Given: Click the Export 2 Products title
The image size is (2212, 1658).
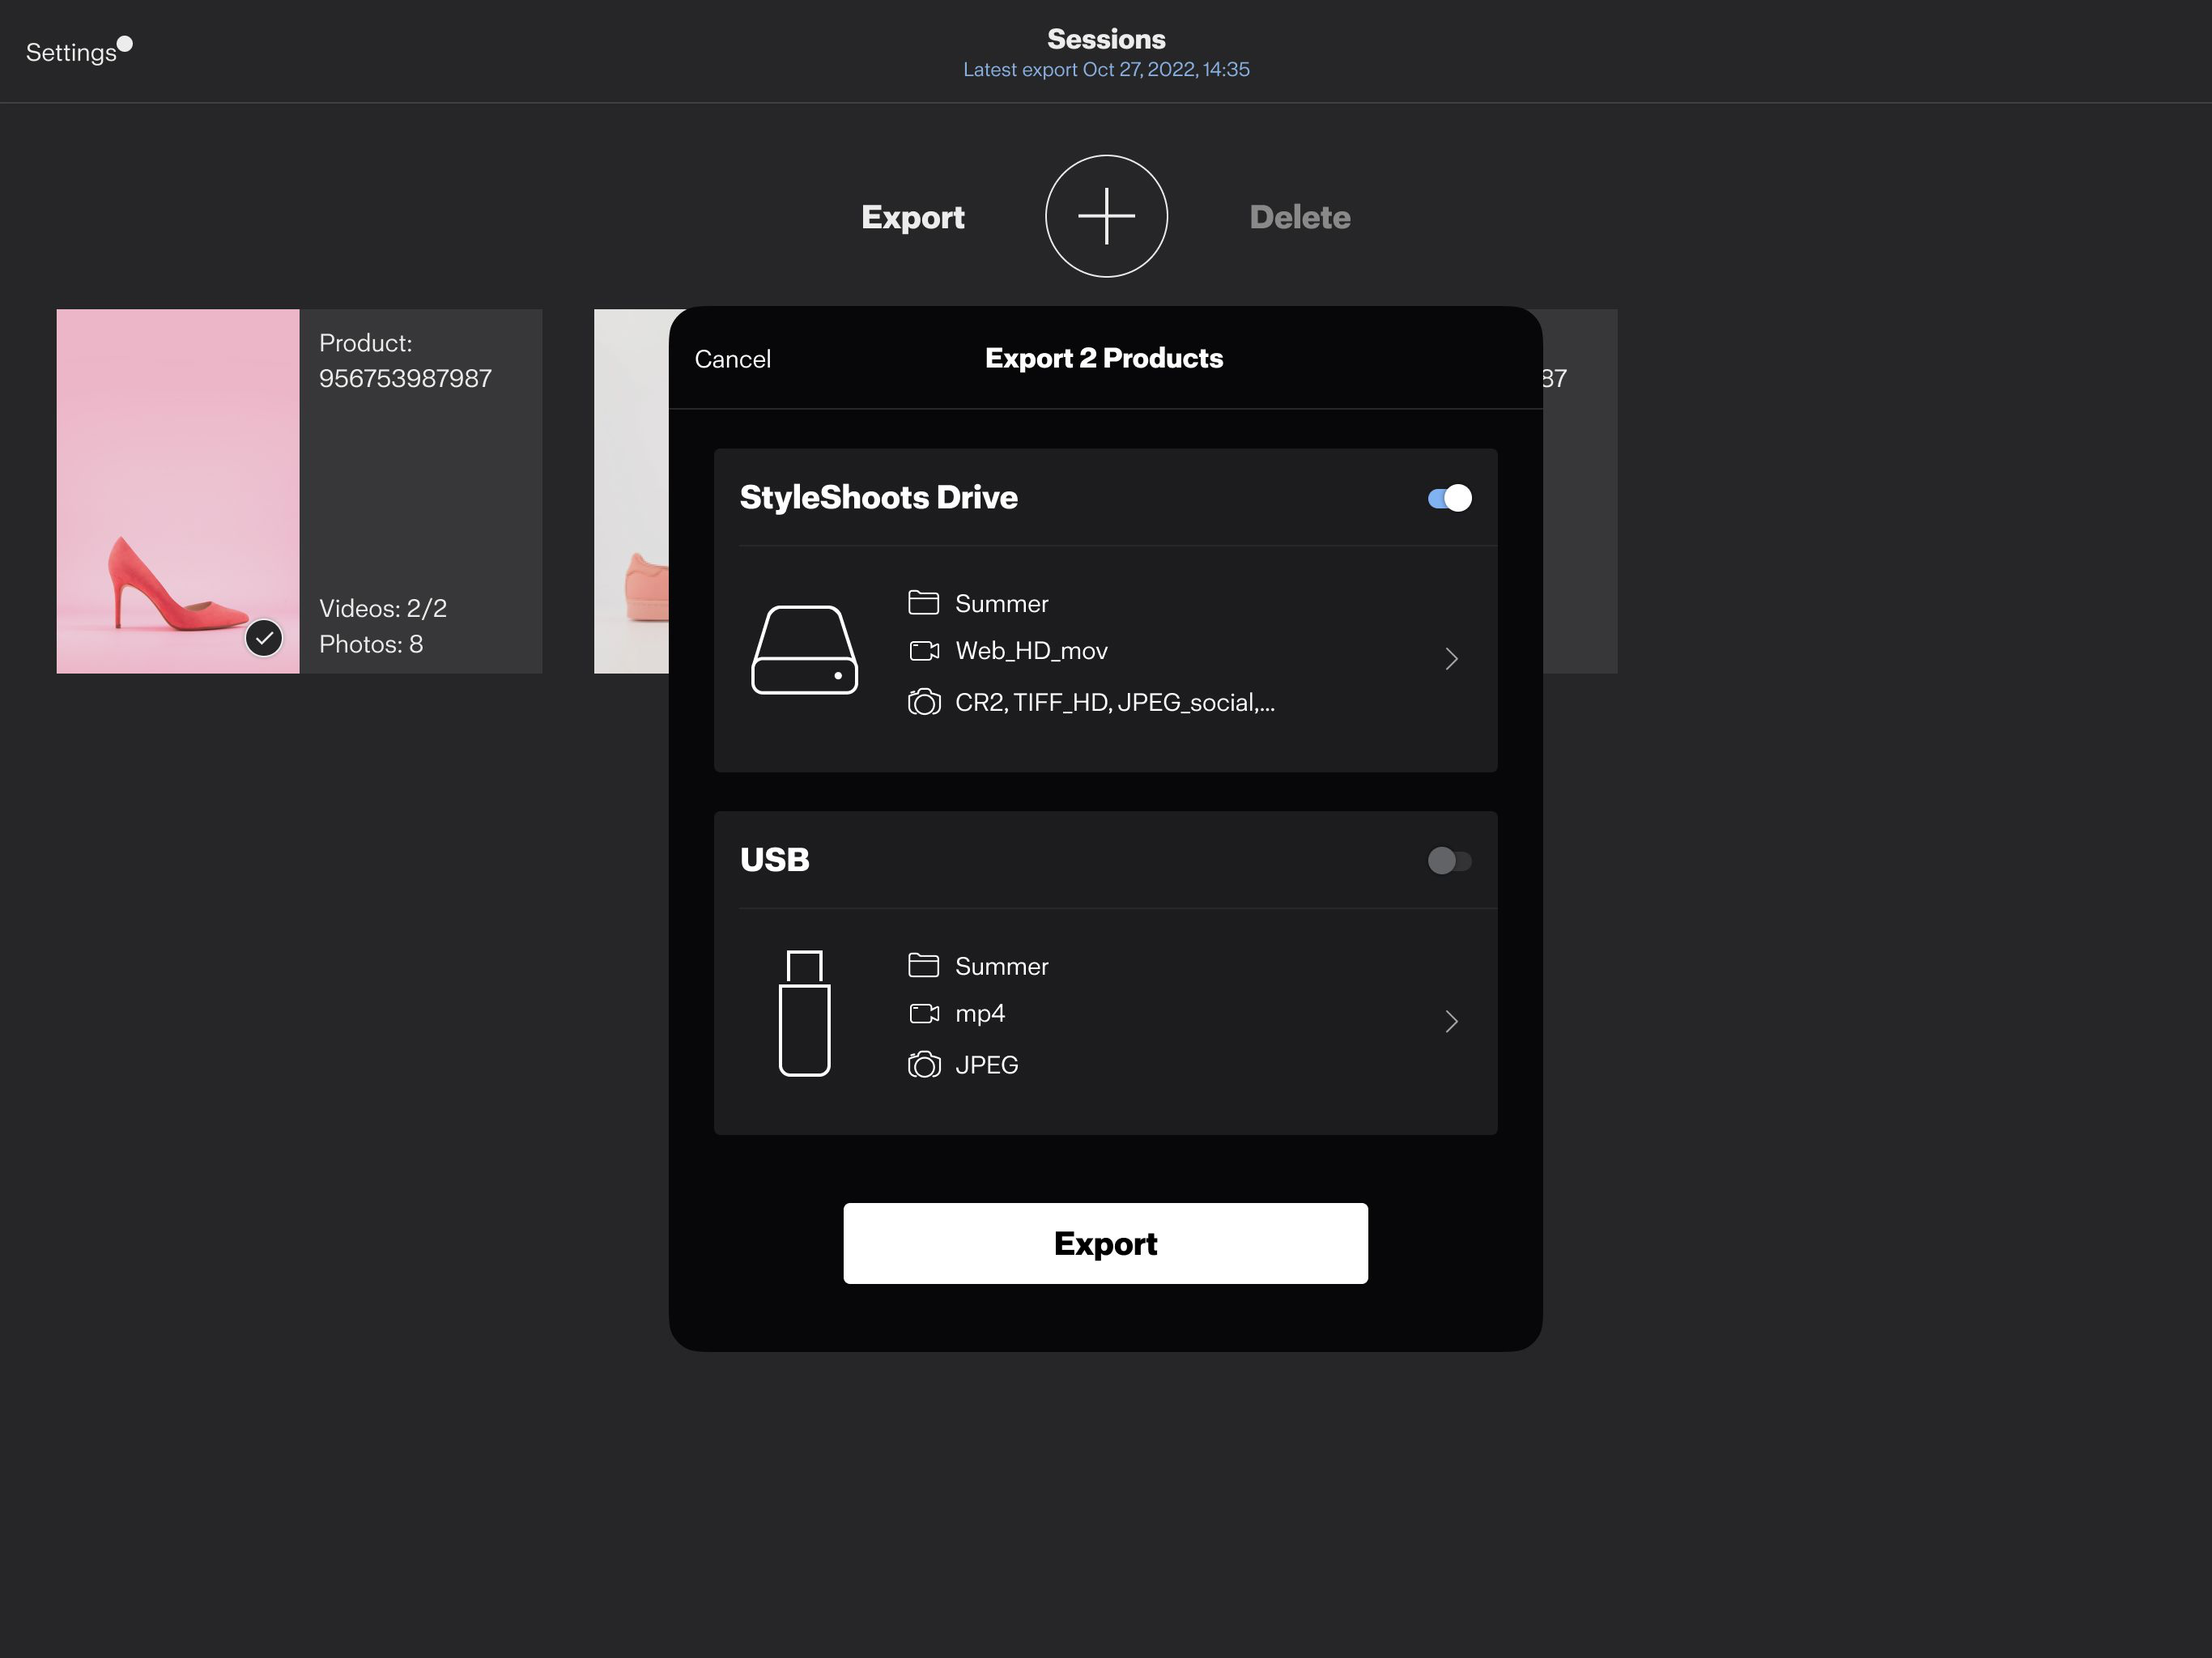Looking at the screenshot, I should click(x=1104, y=358).
